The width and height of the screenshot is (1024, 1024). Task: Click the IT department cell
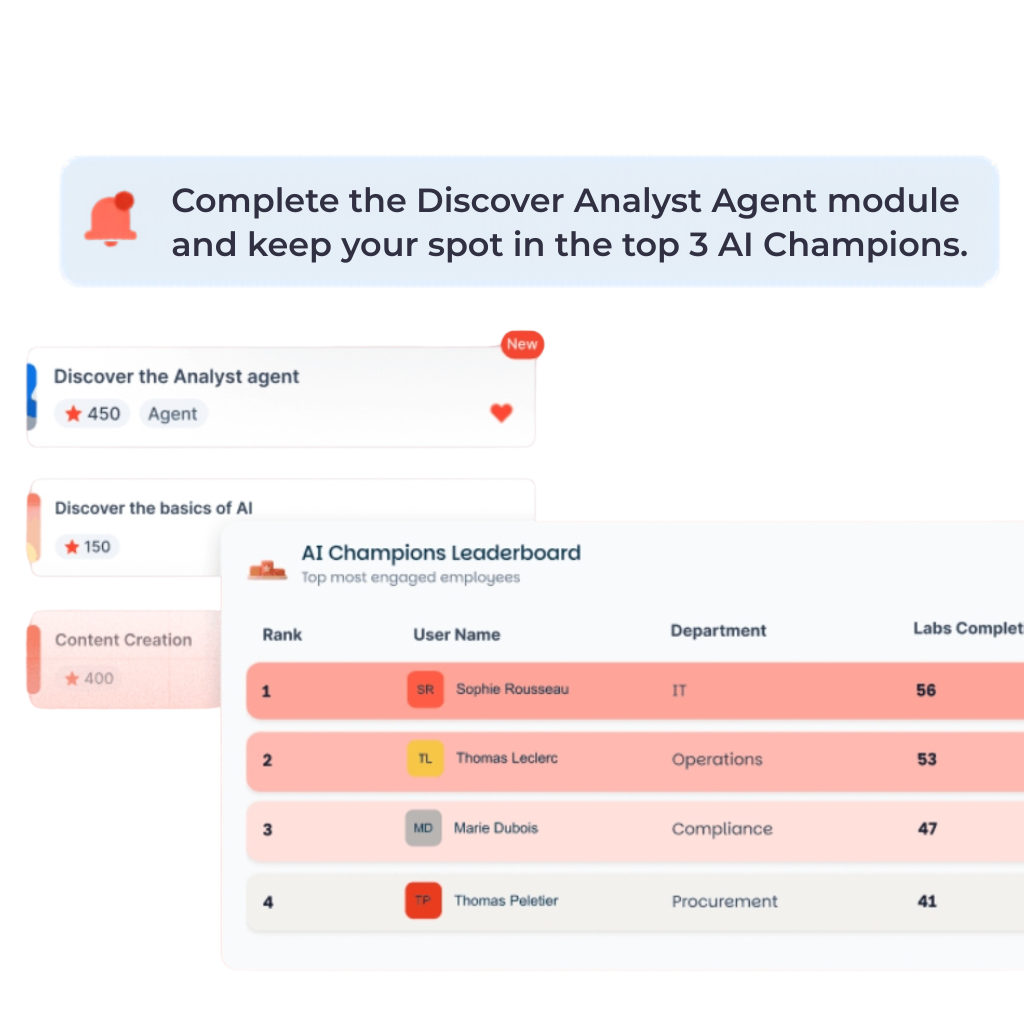point(679,690)
